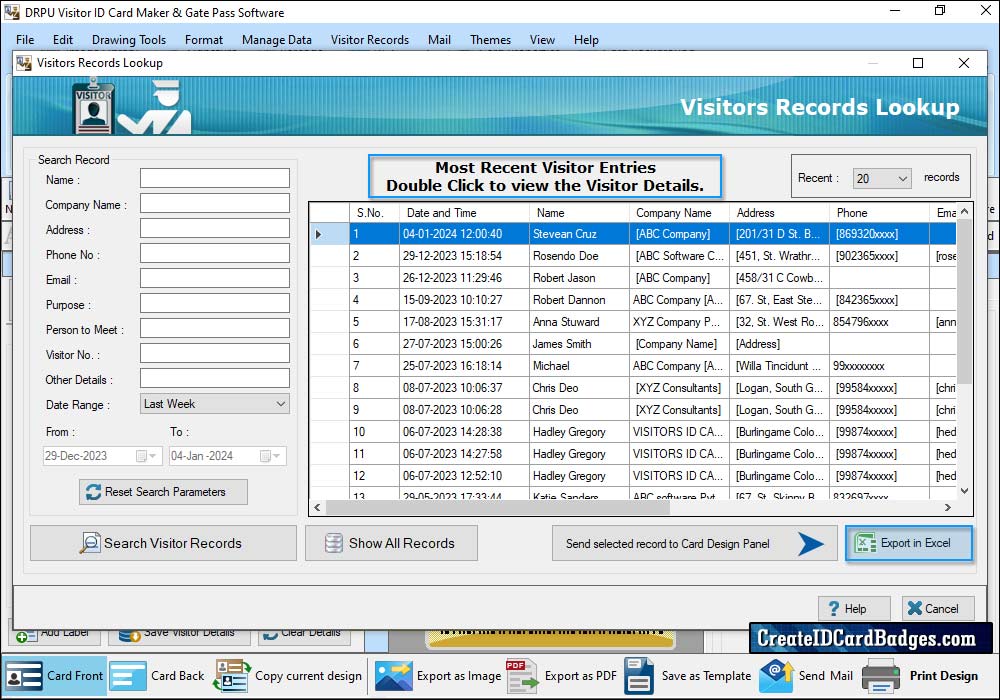
Task: Open the Format menu
Action: [x=204, y=40]
